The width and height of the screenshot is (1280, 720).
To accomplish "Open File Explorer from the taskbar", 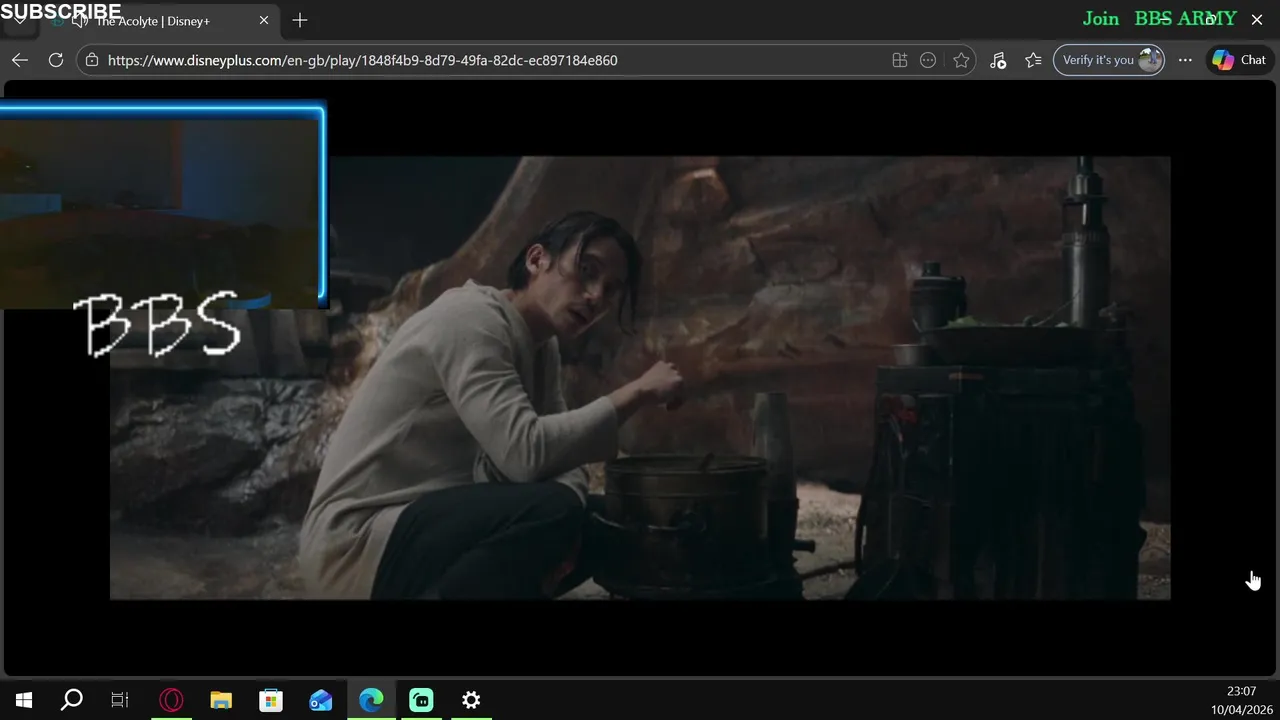I will pos(221,700).
